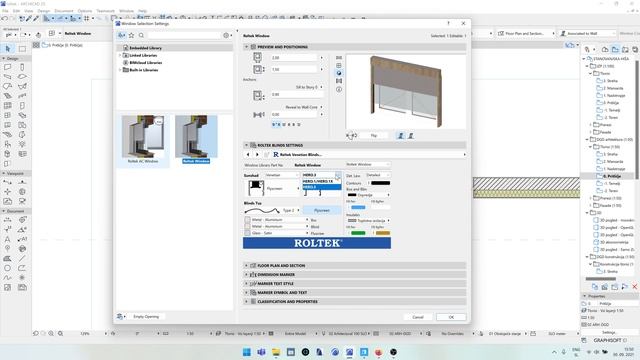
Task: Go to the next Roltek settings page
Action: [x=257, y=155]
